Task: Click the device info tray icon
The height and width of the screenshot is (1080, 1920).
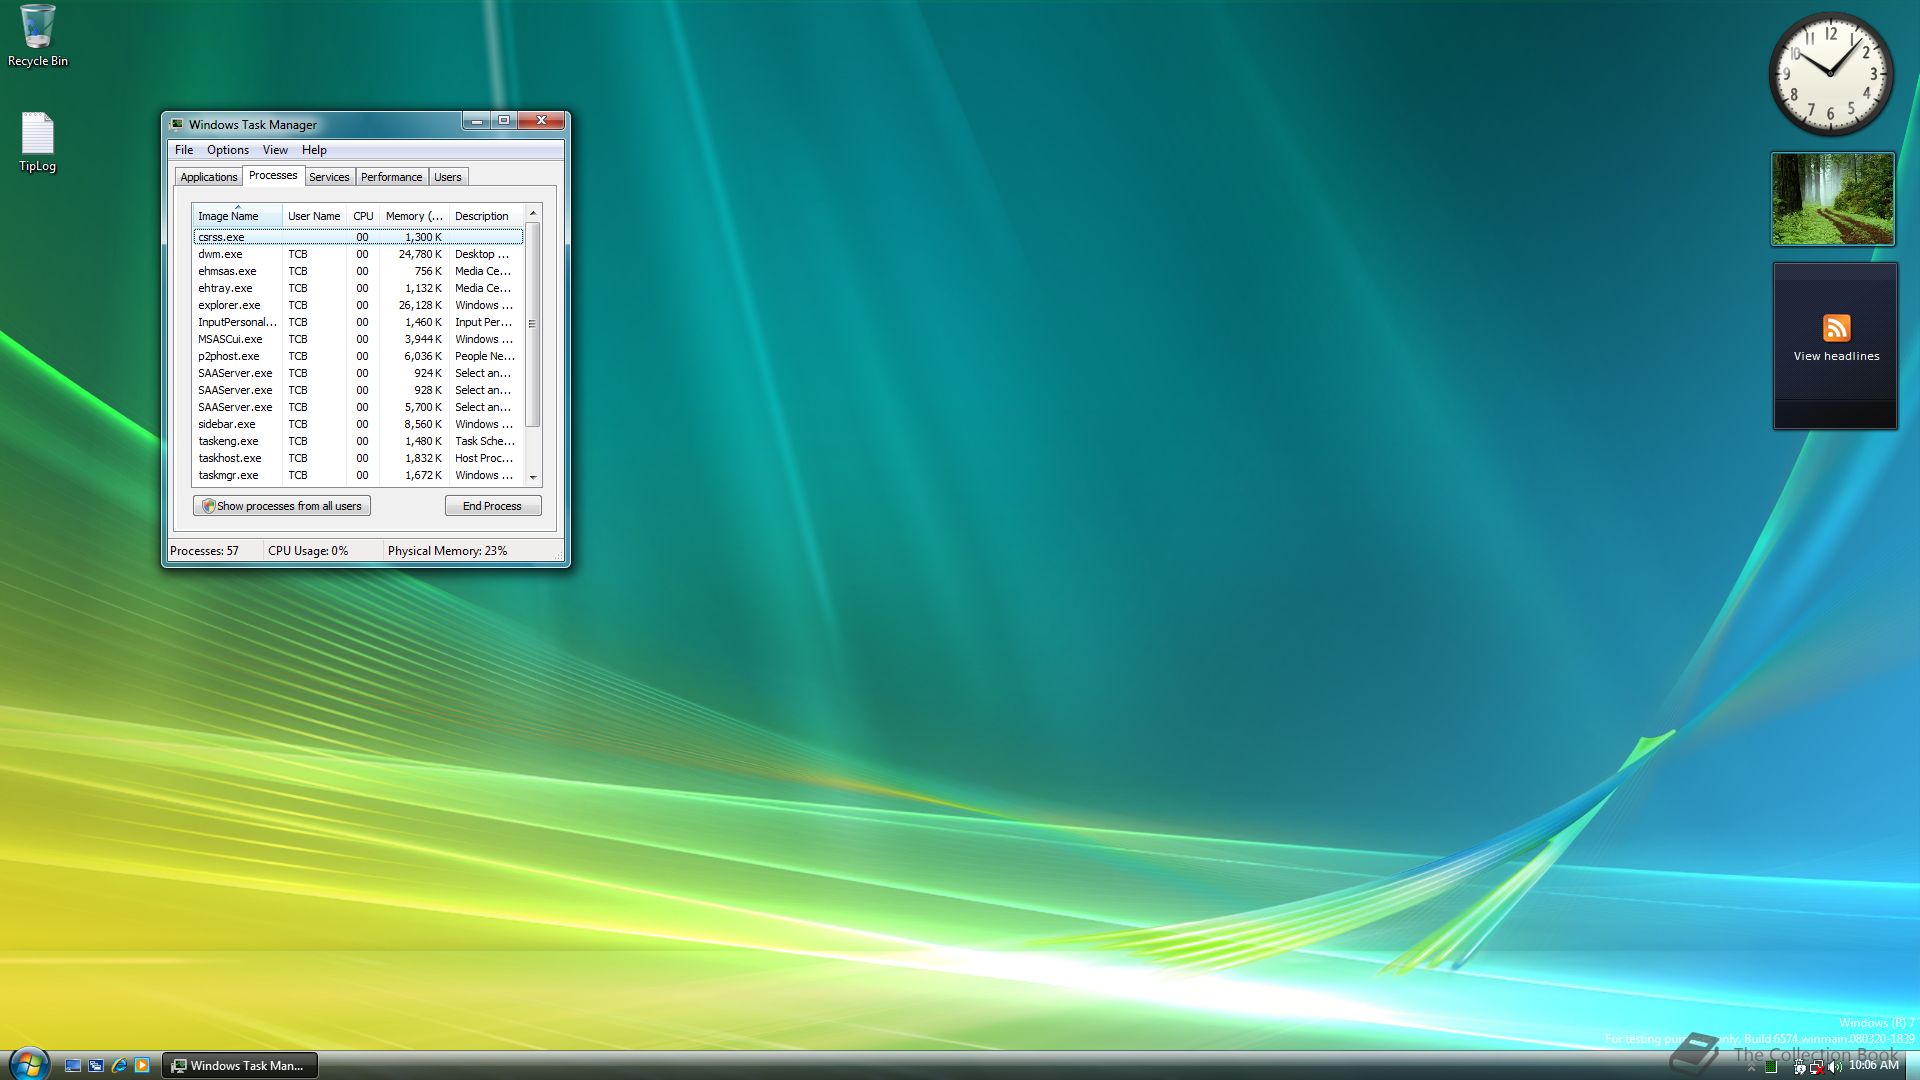Action: [x=1799, y=1067]
